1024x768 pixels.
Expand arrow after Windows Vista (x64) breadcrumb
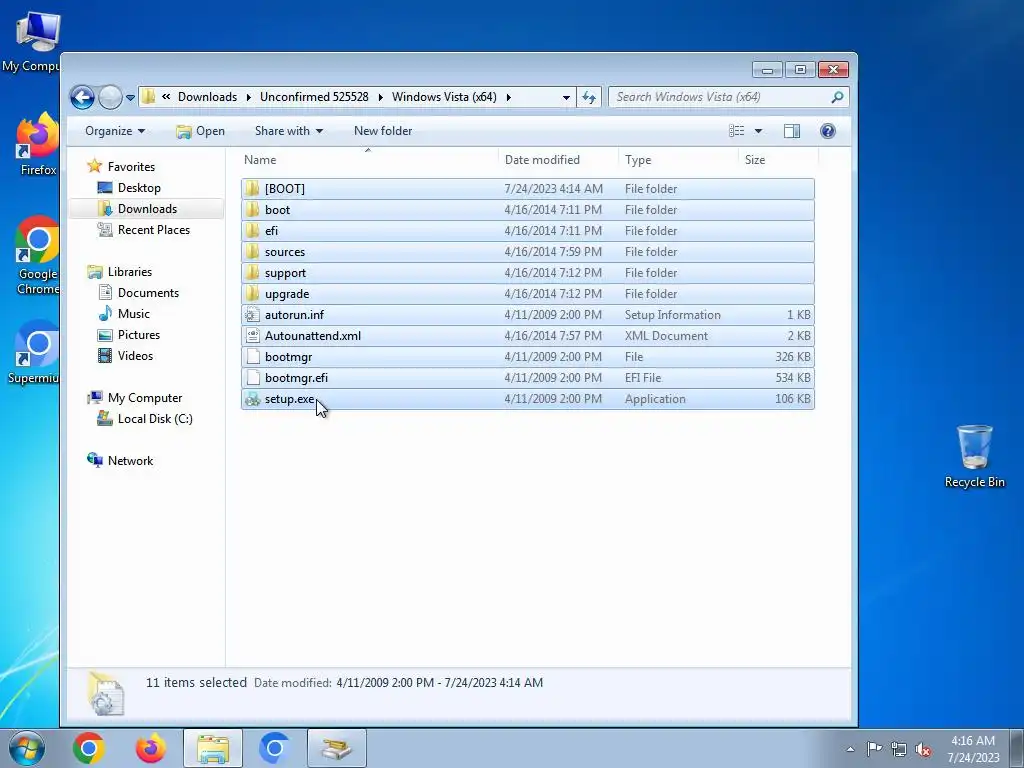[508, 97]
